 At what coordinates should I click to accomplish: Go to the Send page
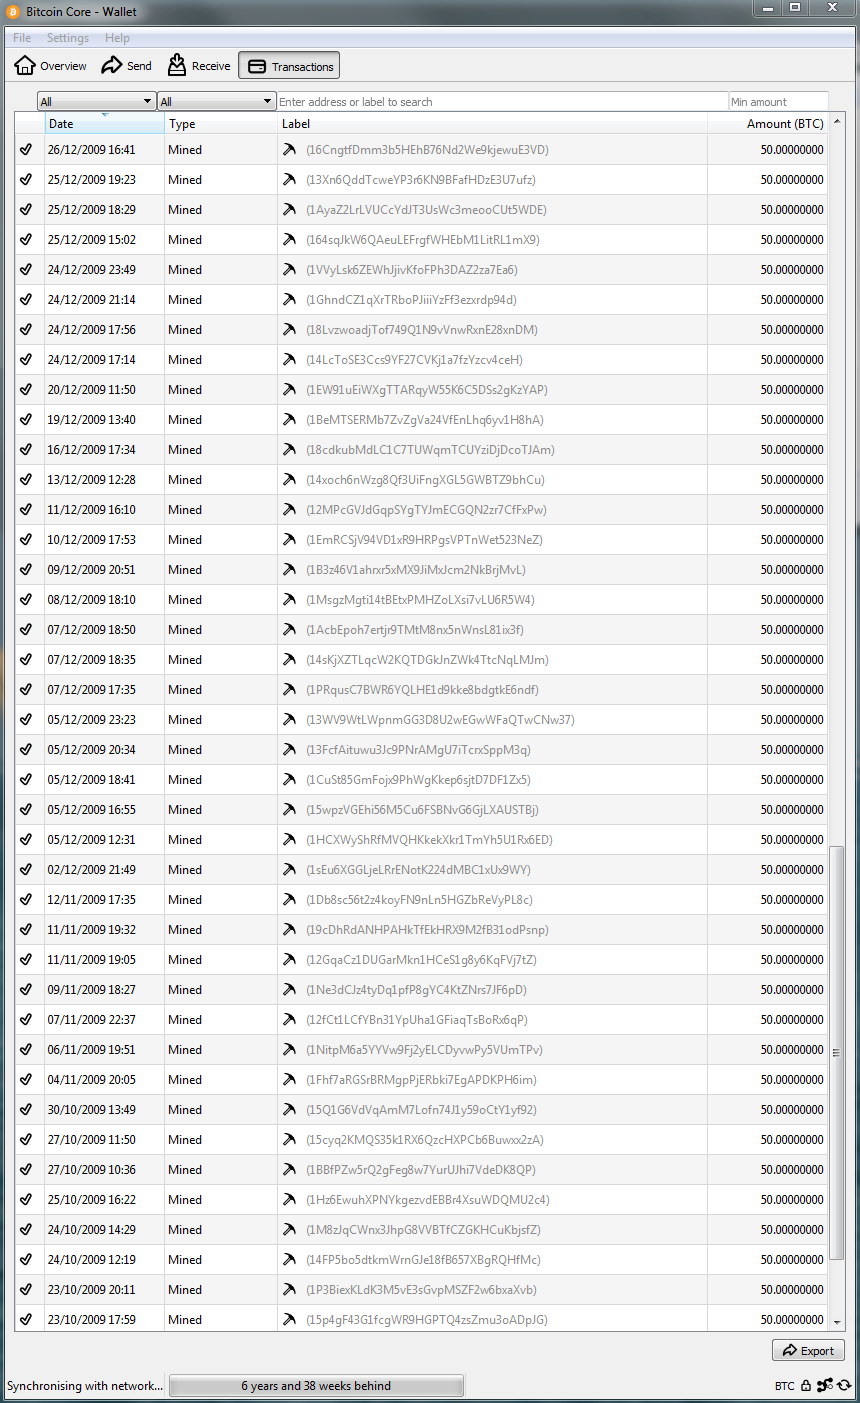point(127,66)
